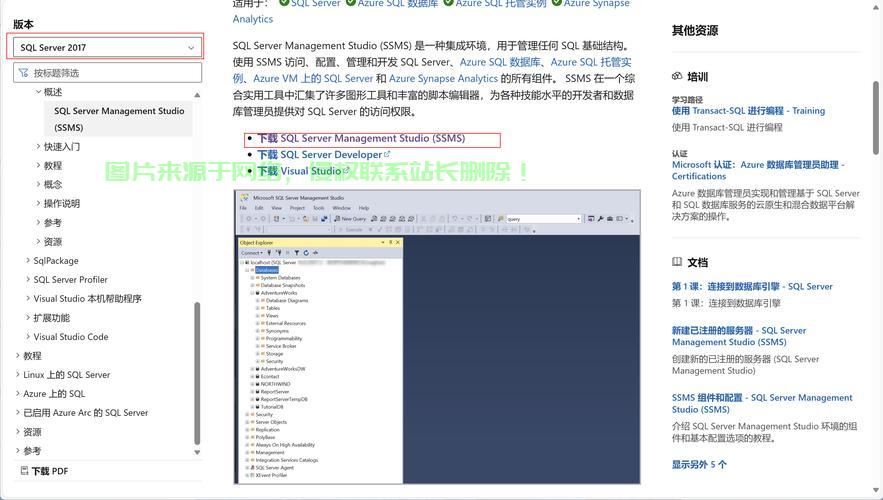Expand SQL Server Profiler in sidebar
Viewport: 883px width, 500px height.
(28, 279)
